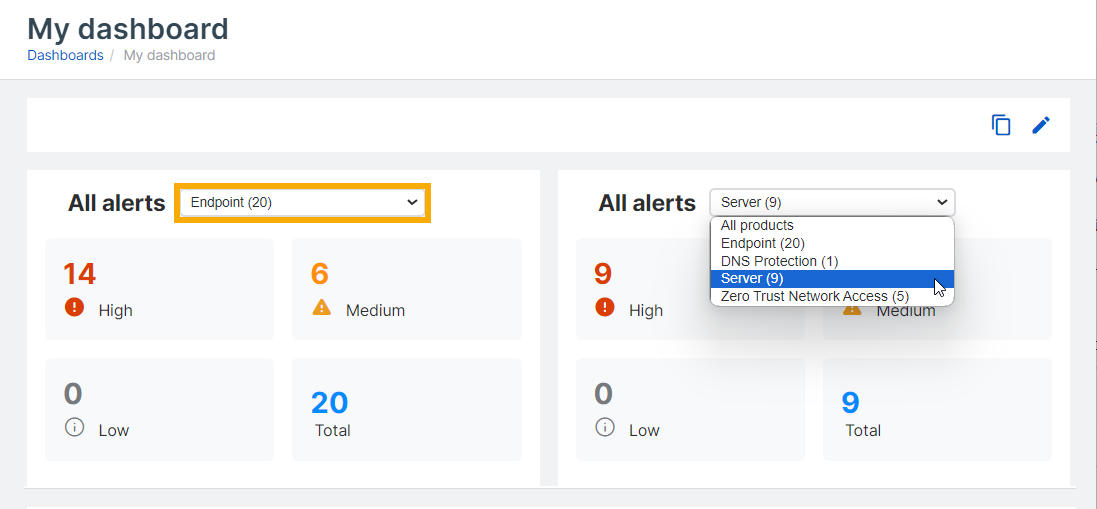Click red High alert icon in Endpoint widget
Viewport: 1097px width, 509px height.
tap(74, 308)
